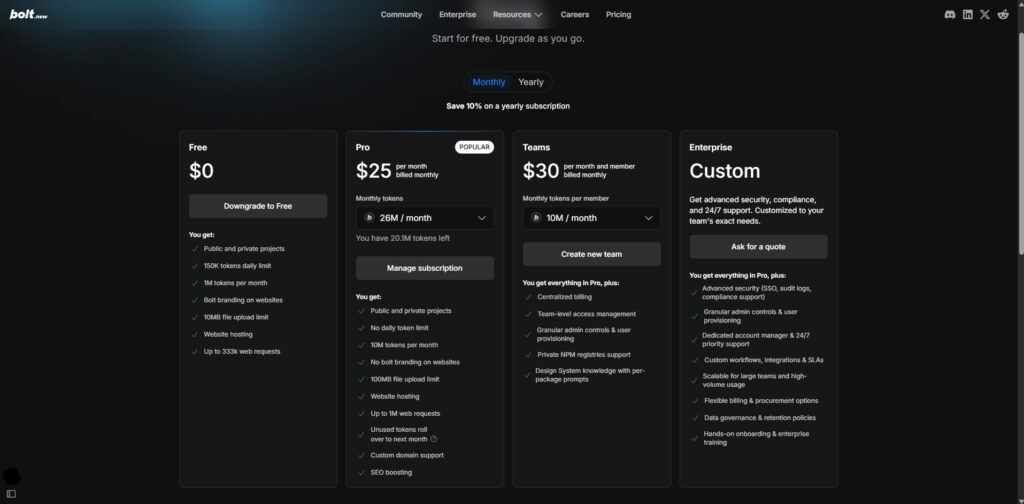
Task: Click the '$25' Pro price
Action: (x=374, y=171)
